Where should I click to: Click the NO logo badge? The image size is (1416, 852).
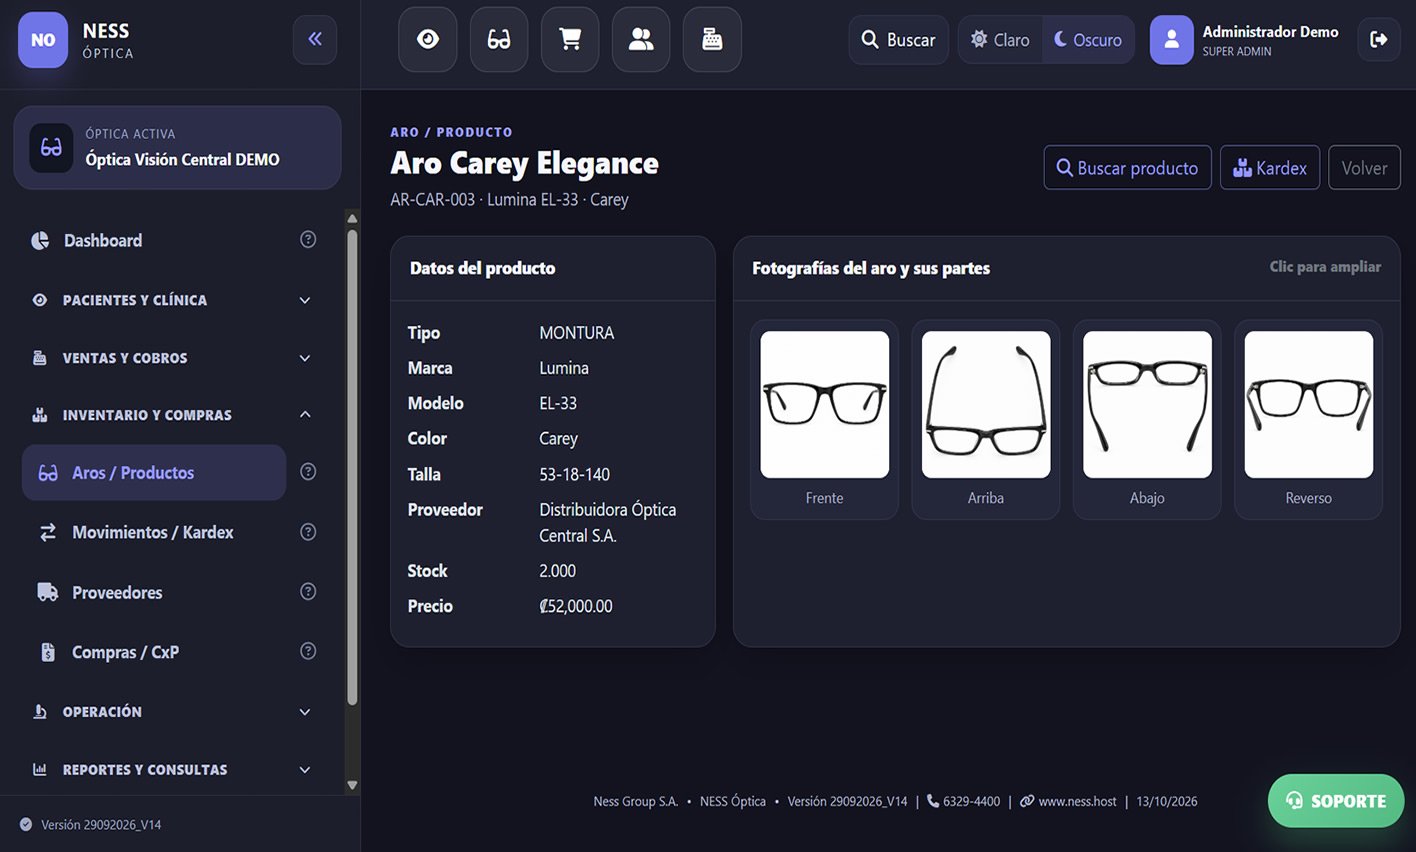pyautogui.click(x=43, y=40)
